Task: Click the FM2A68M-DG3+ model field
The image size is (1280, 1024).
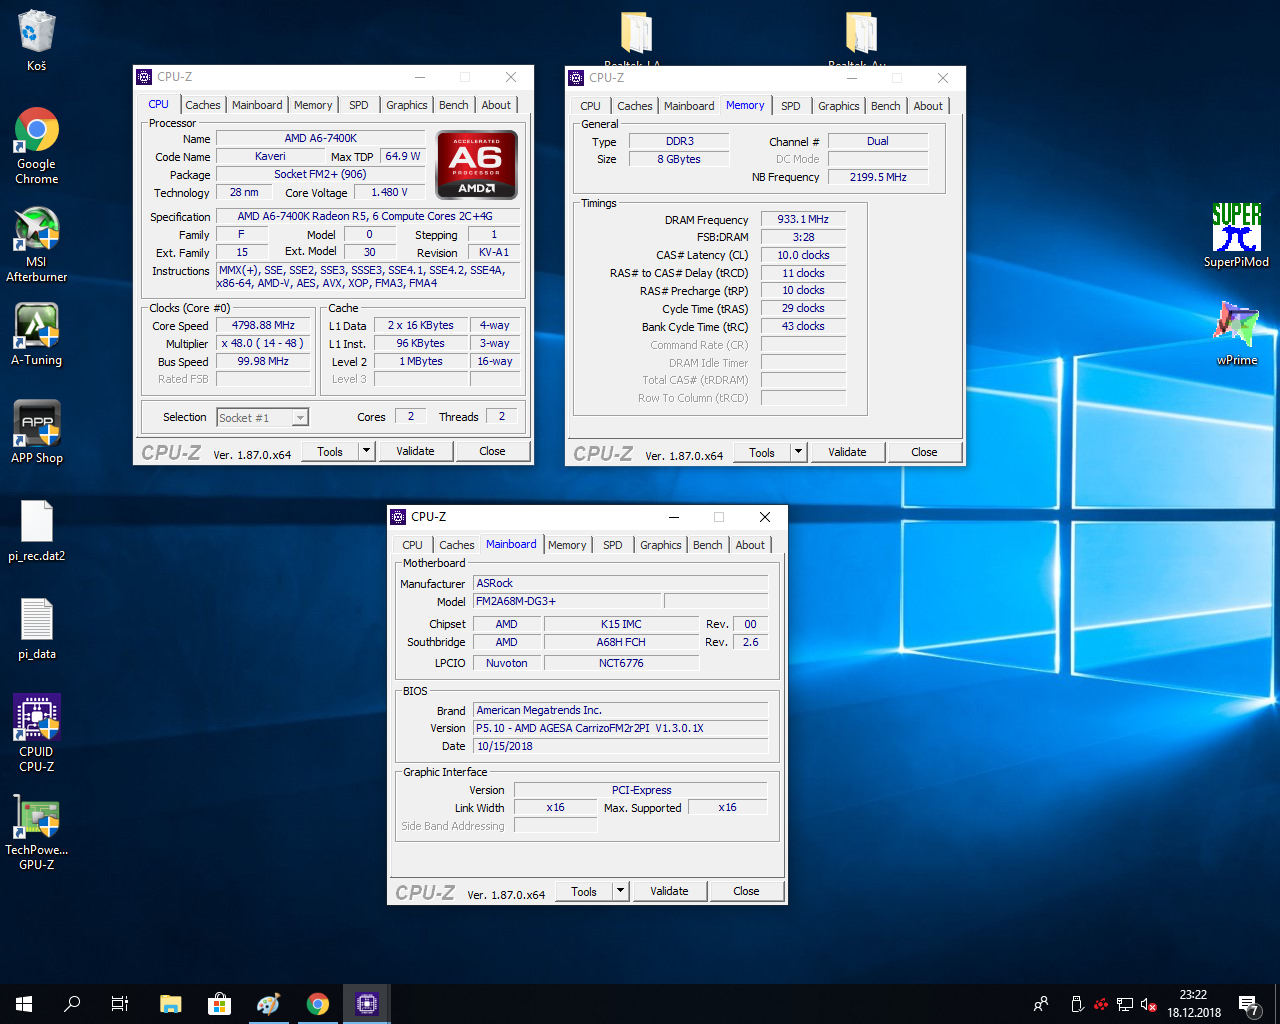Action: pos(567,601)
